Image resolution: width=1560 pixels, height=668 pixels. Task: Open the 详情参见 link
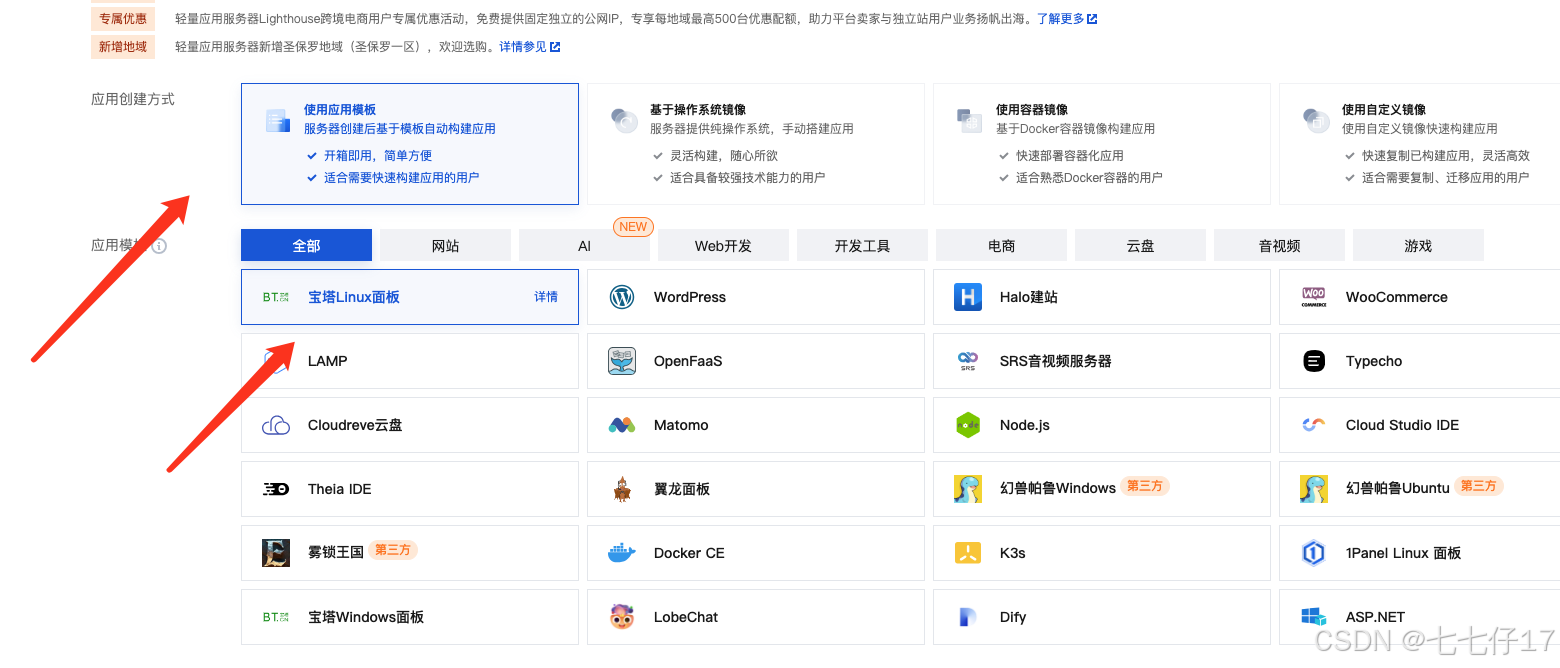(530, 47)
